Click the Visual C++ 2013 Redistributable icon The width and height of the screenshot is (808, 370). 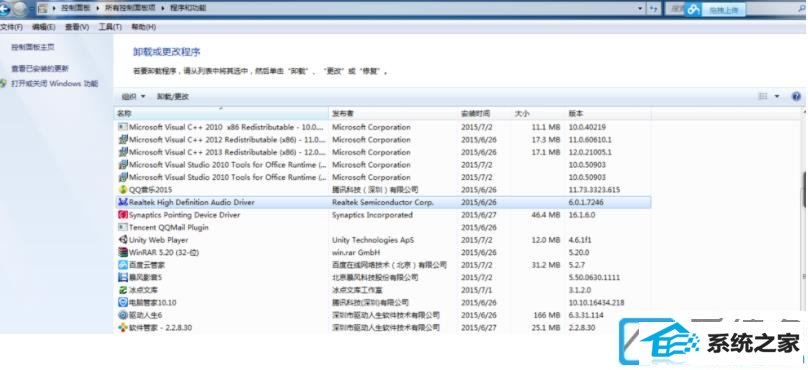click(x=123, y=152)
